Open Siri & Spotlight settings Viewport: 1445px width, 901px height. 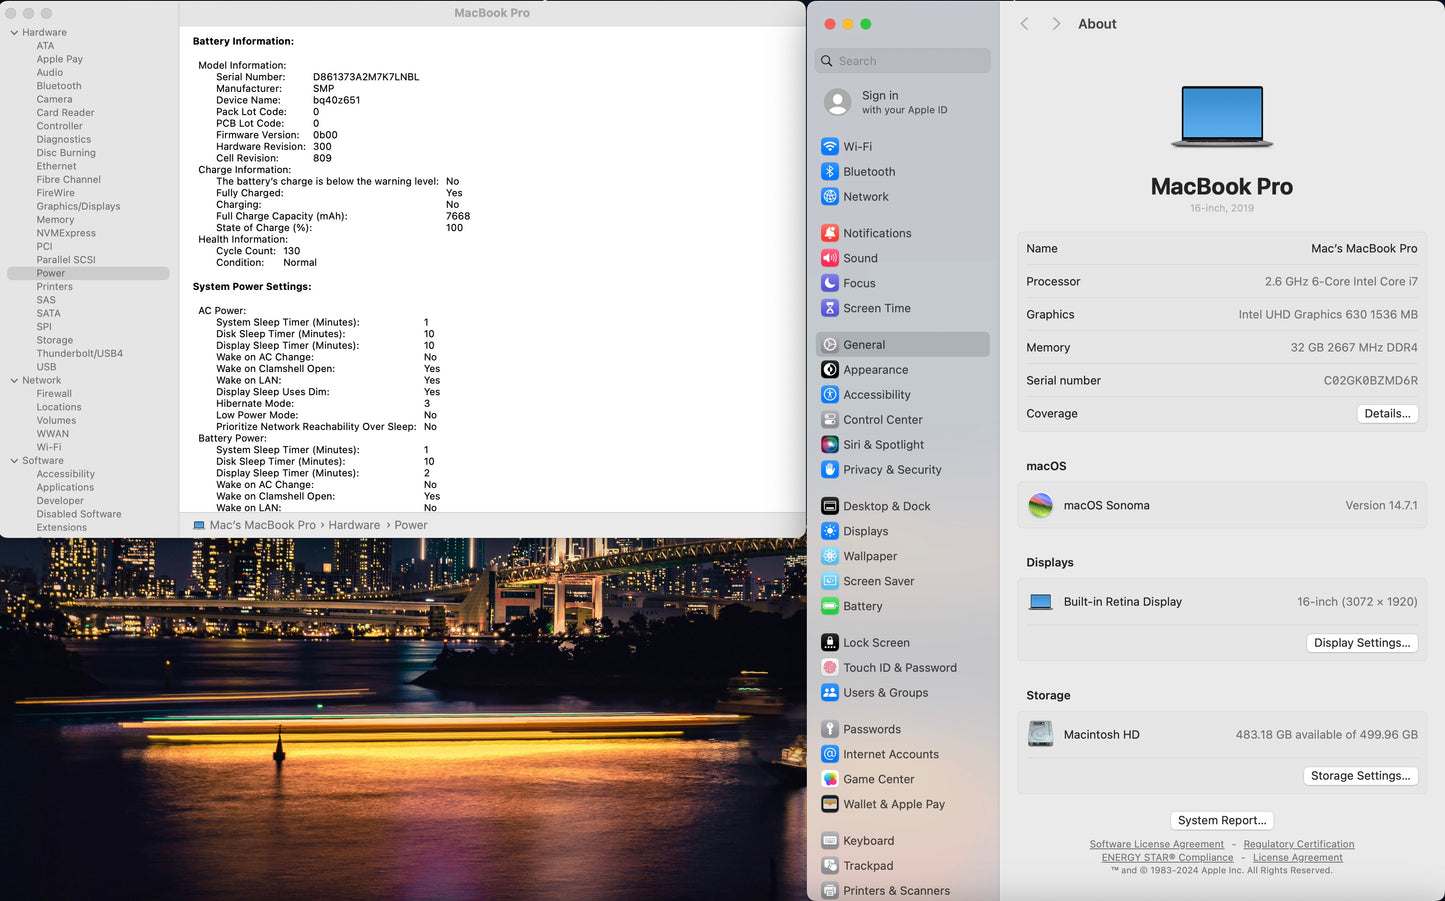click(882, 445)
